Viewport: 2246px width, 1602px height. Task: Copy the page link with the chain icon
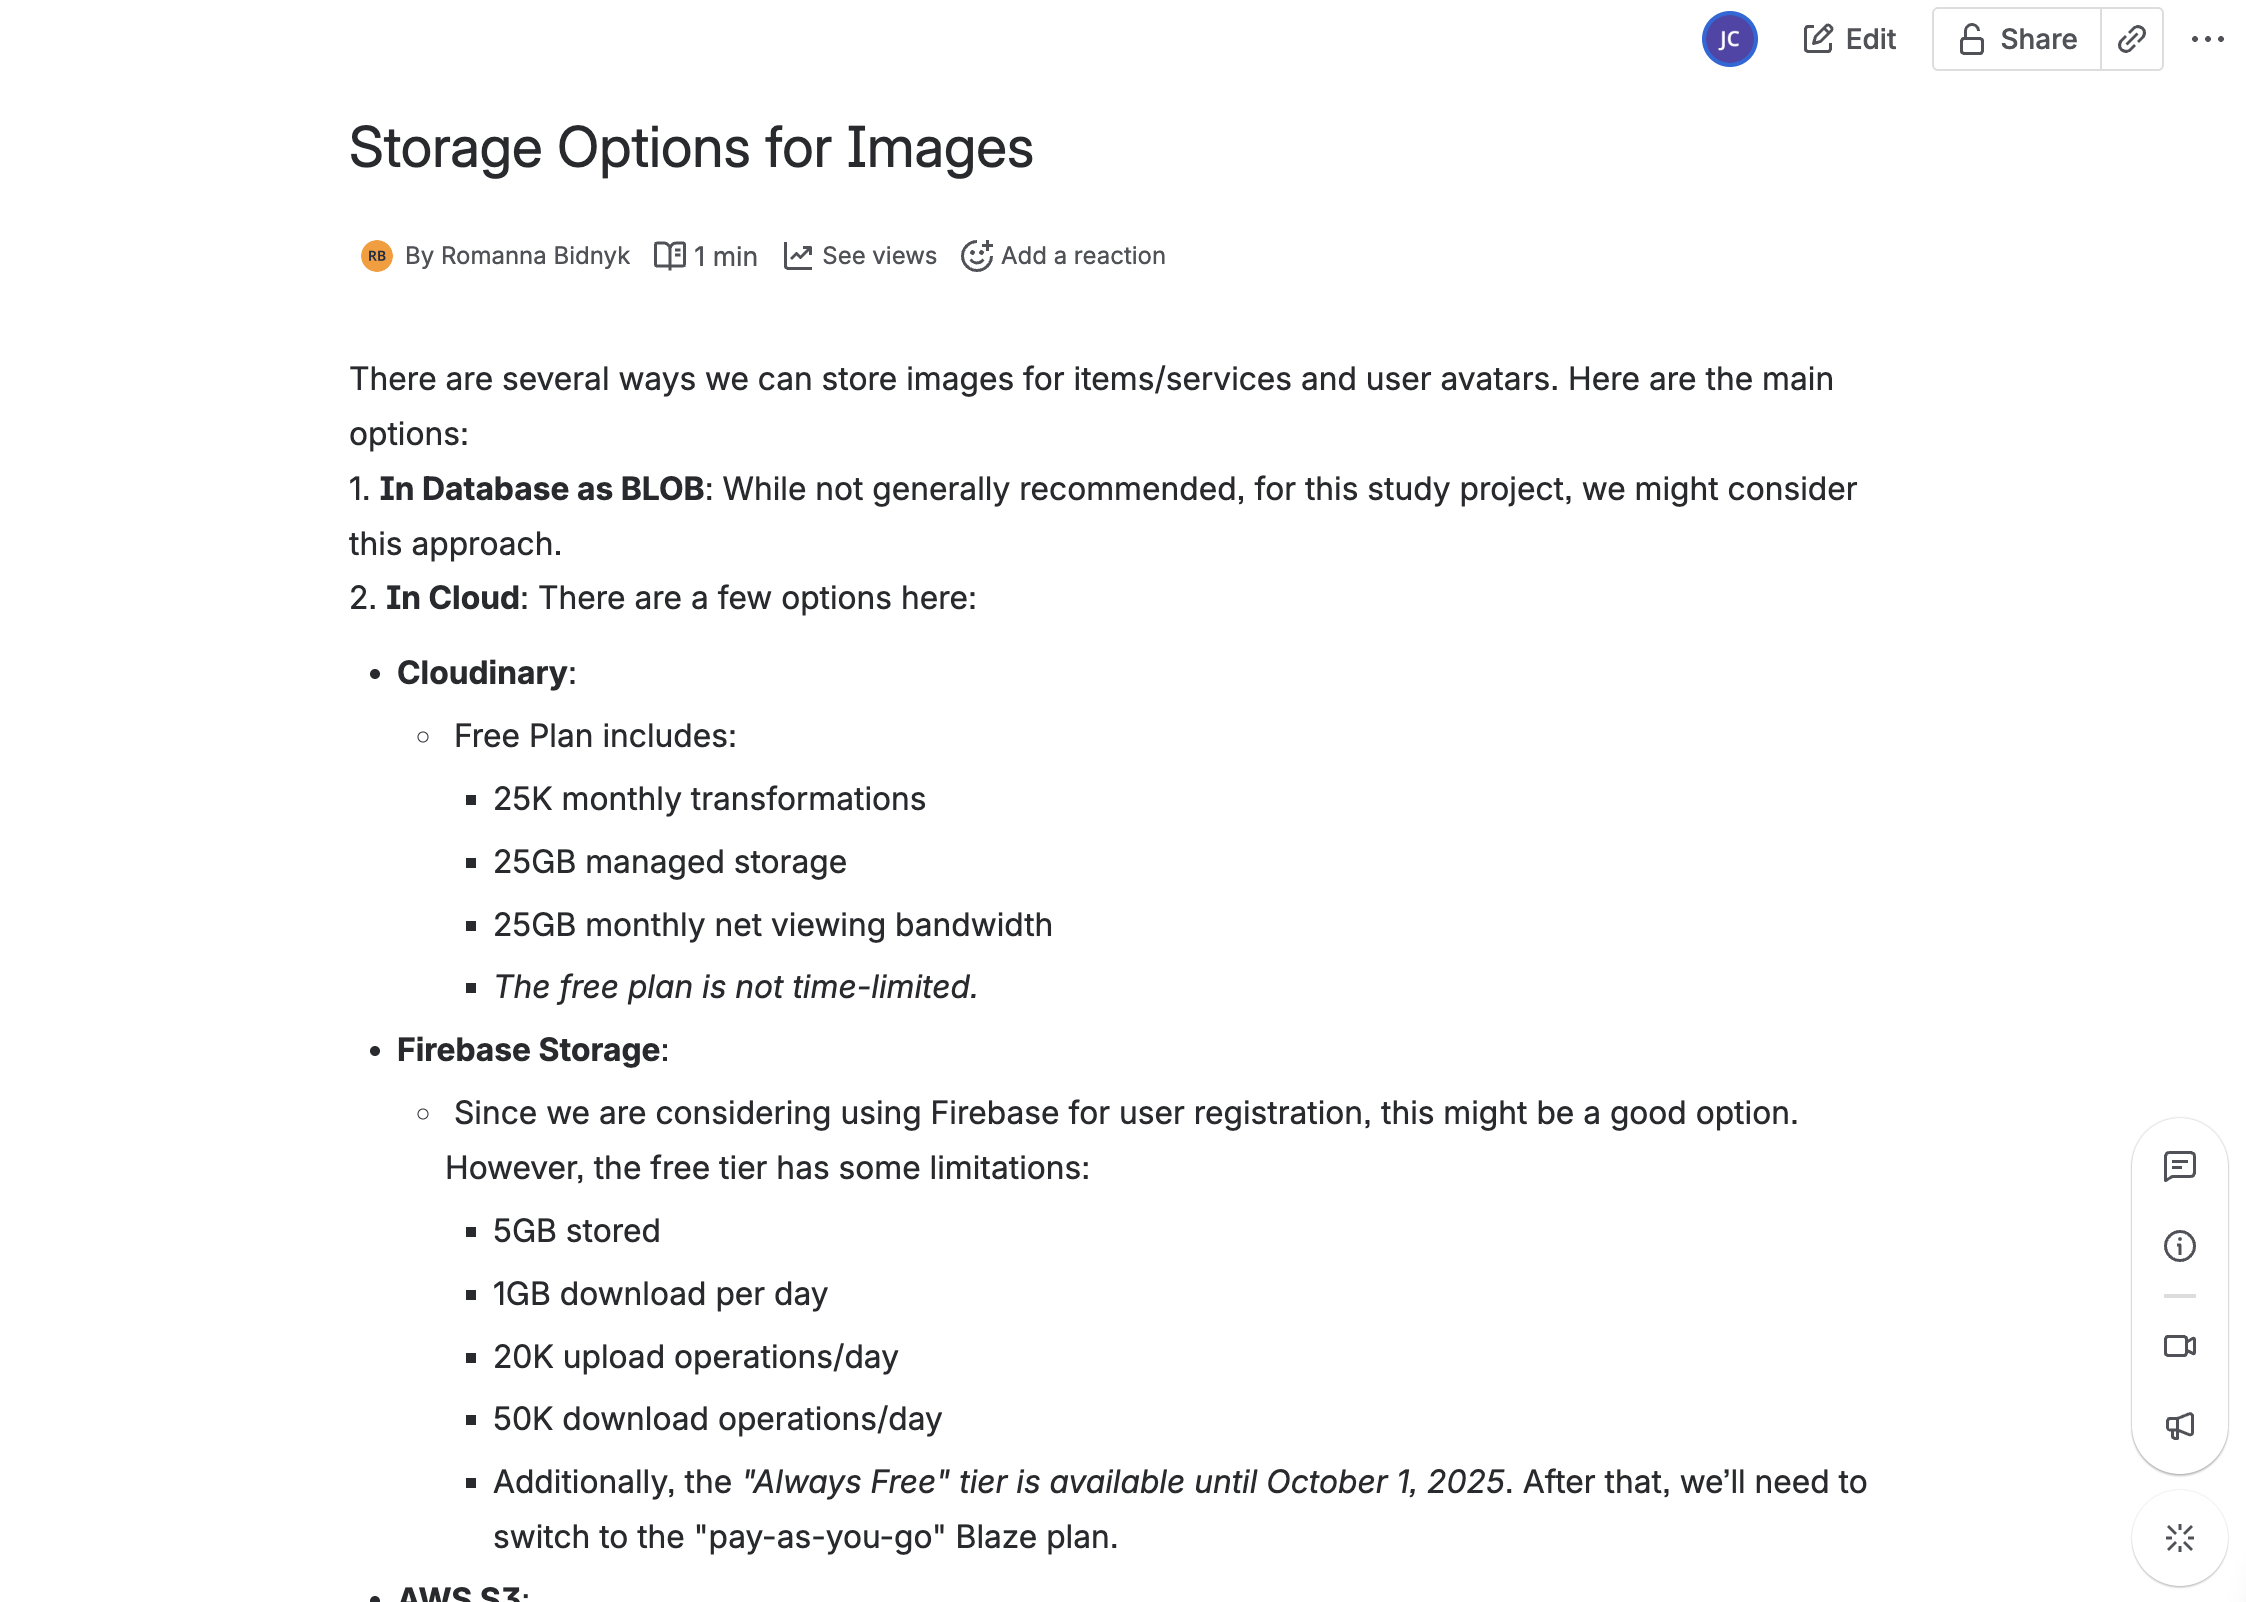click(2131, 39)
